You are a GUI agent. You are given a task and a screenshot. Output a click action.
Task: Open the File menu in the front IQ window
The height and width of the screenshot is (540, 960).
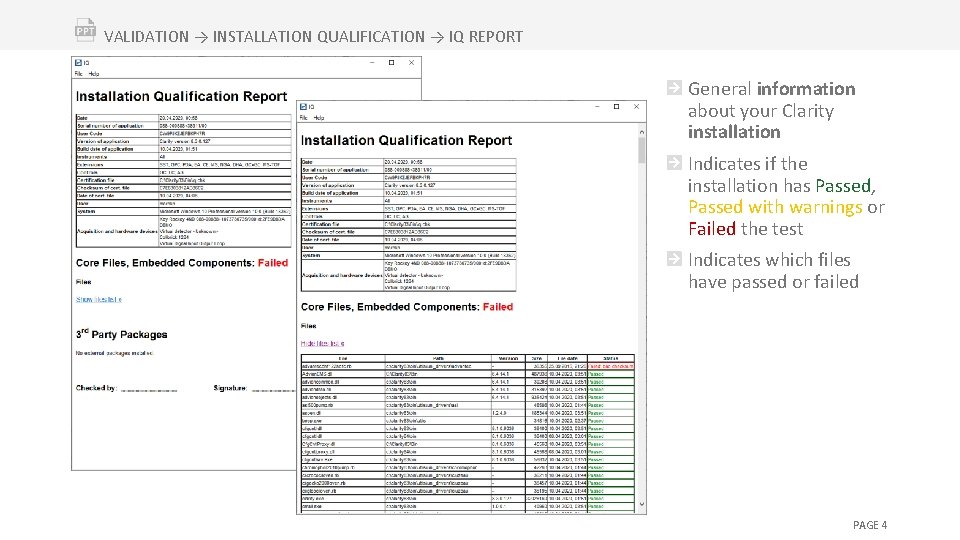(304, 118)
